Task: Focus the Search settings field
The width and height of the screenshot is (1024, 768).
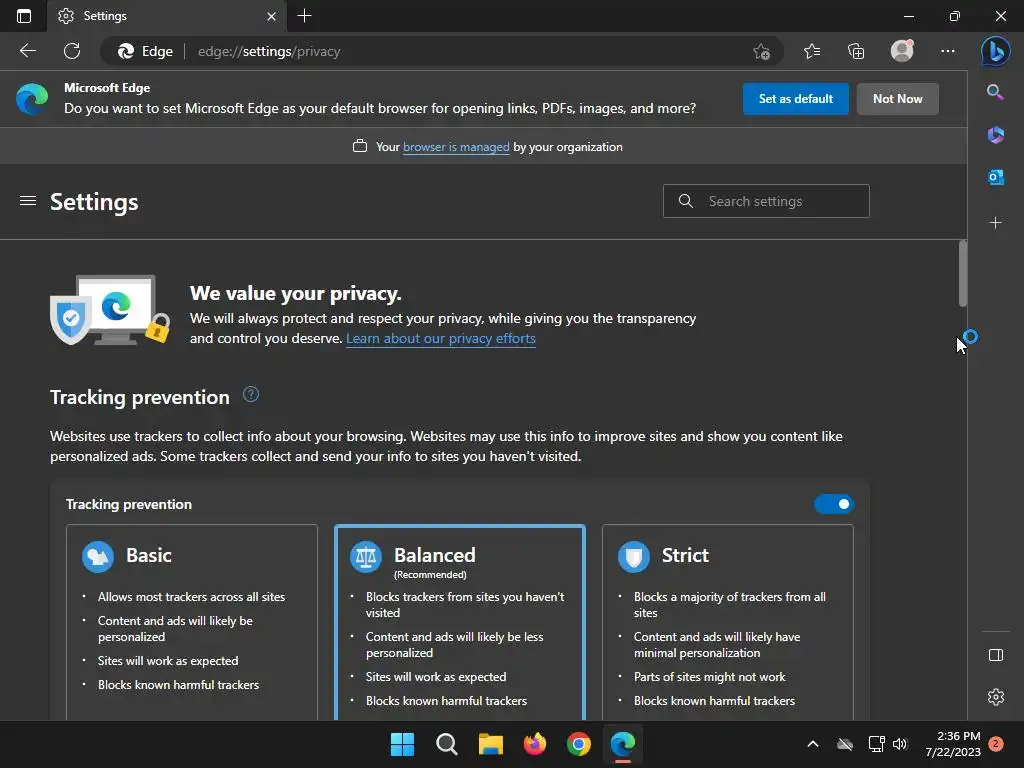Action: pos(766,201)
